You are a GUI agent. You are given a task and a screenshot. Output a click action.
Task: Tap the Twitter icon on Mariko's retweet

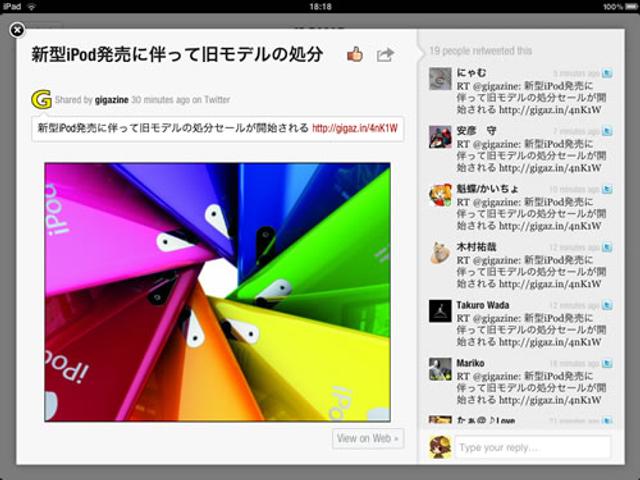607,363
